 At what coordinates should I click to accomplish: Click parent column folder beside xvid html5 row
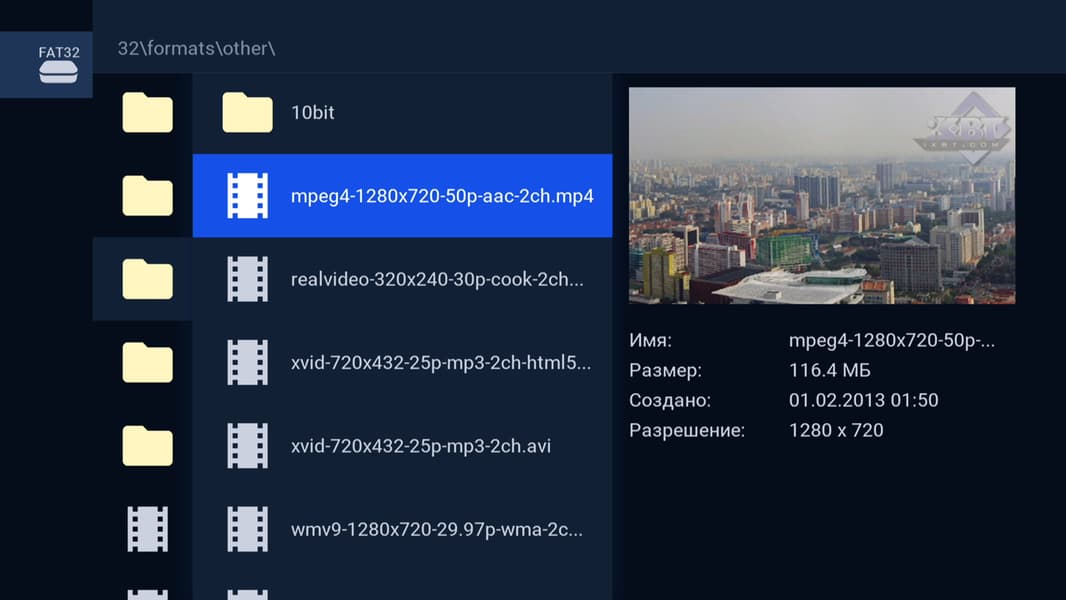148,363
